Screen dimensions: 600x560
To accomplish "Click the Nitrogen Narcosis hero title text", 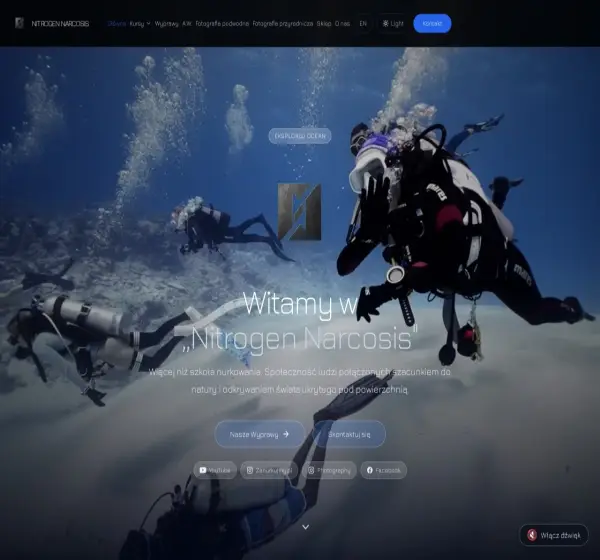I will point(300,339).
